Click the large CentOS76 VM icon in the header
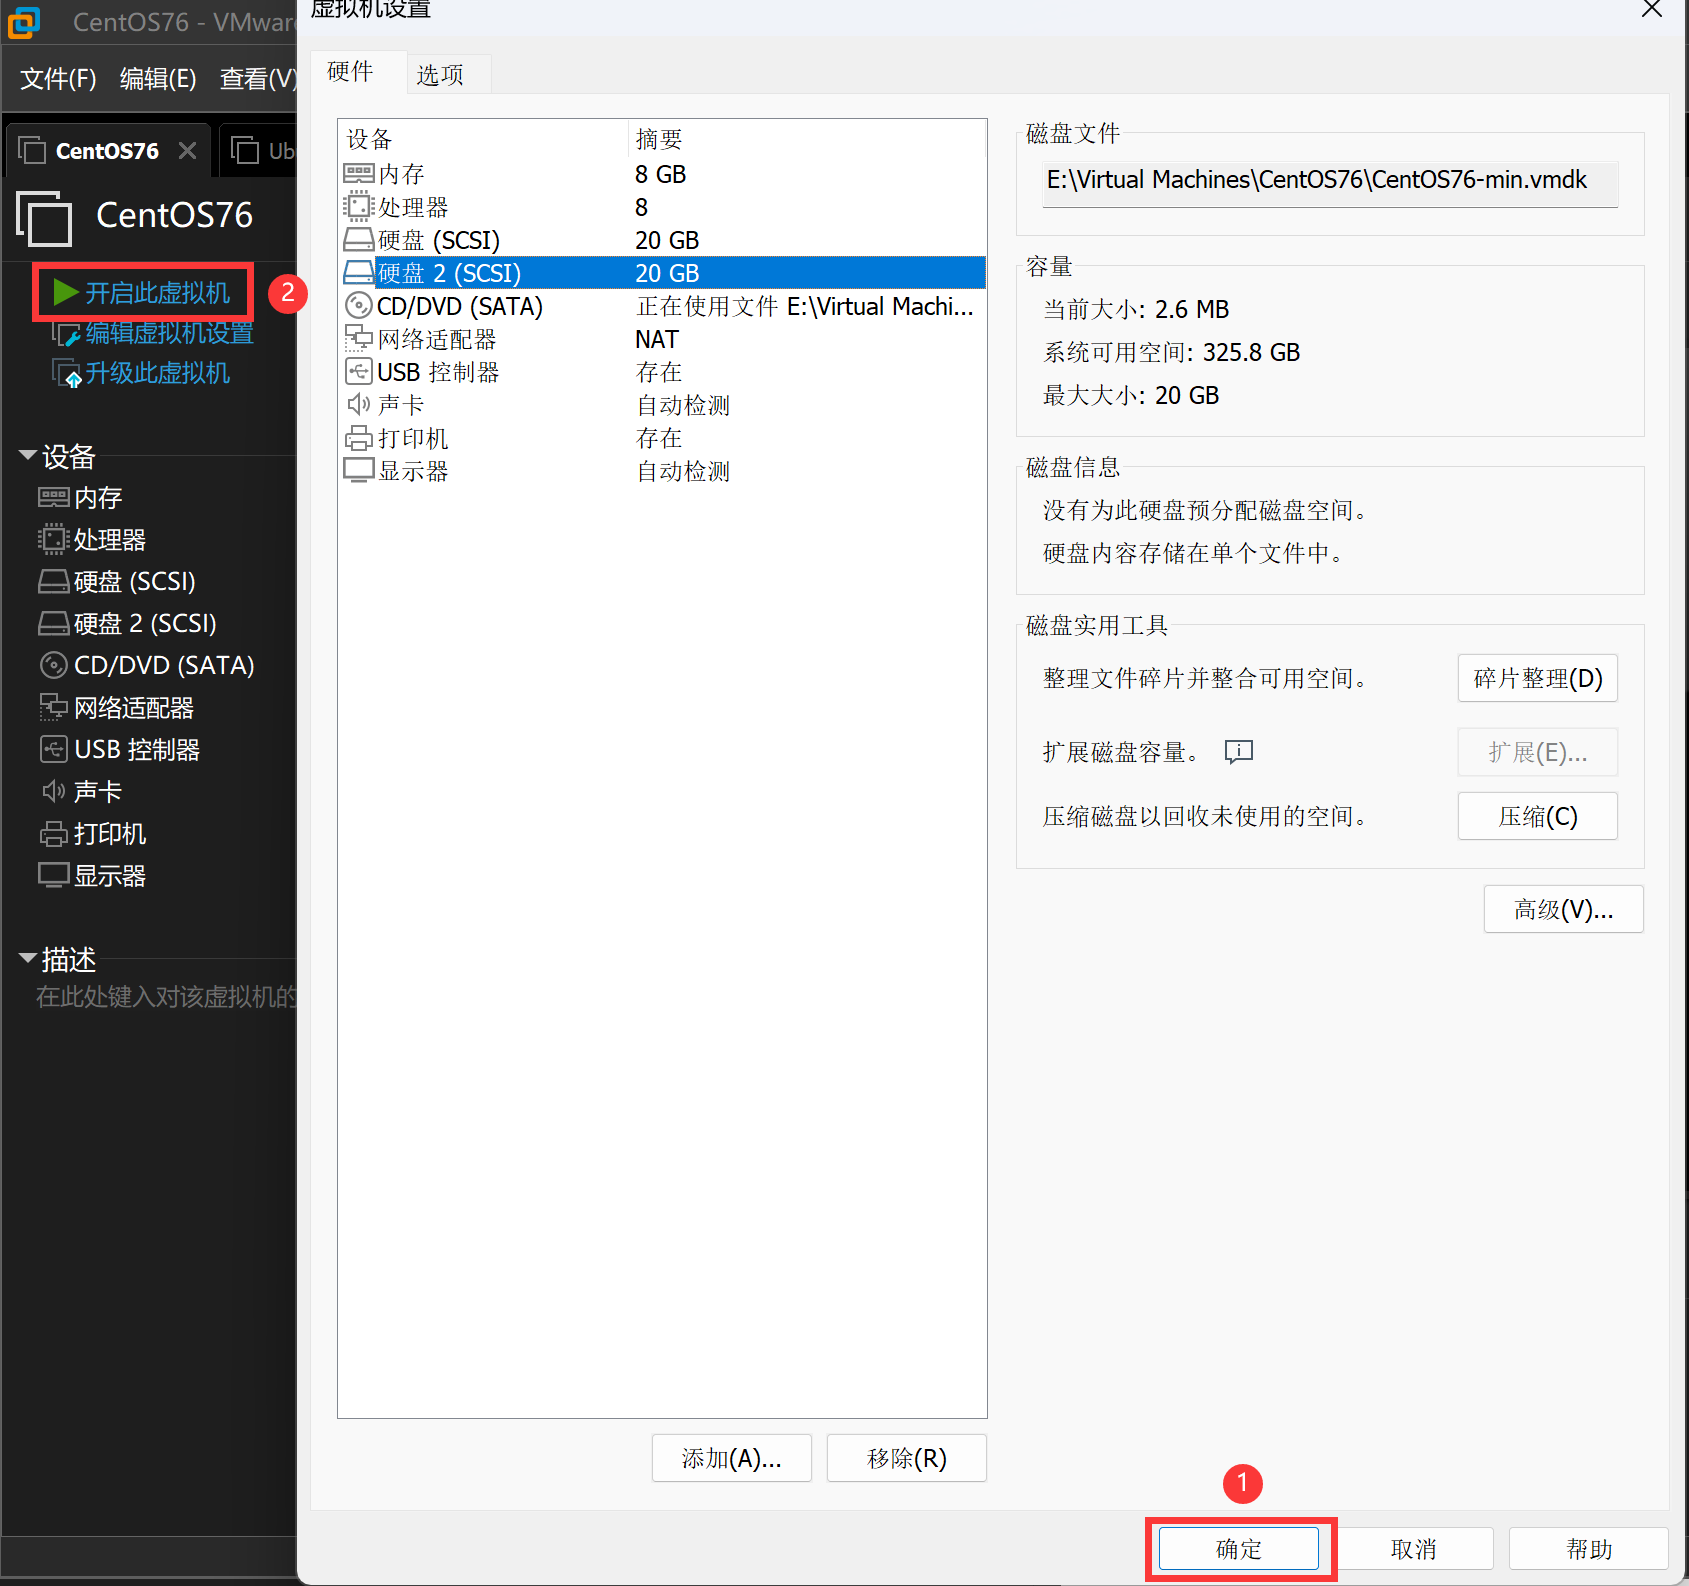This screenshot has height=1586, width=1689. (x=44, y=218)
